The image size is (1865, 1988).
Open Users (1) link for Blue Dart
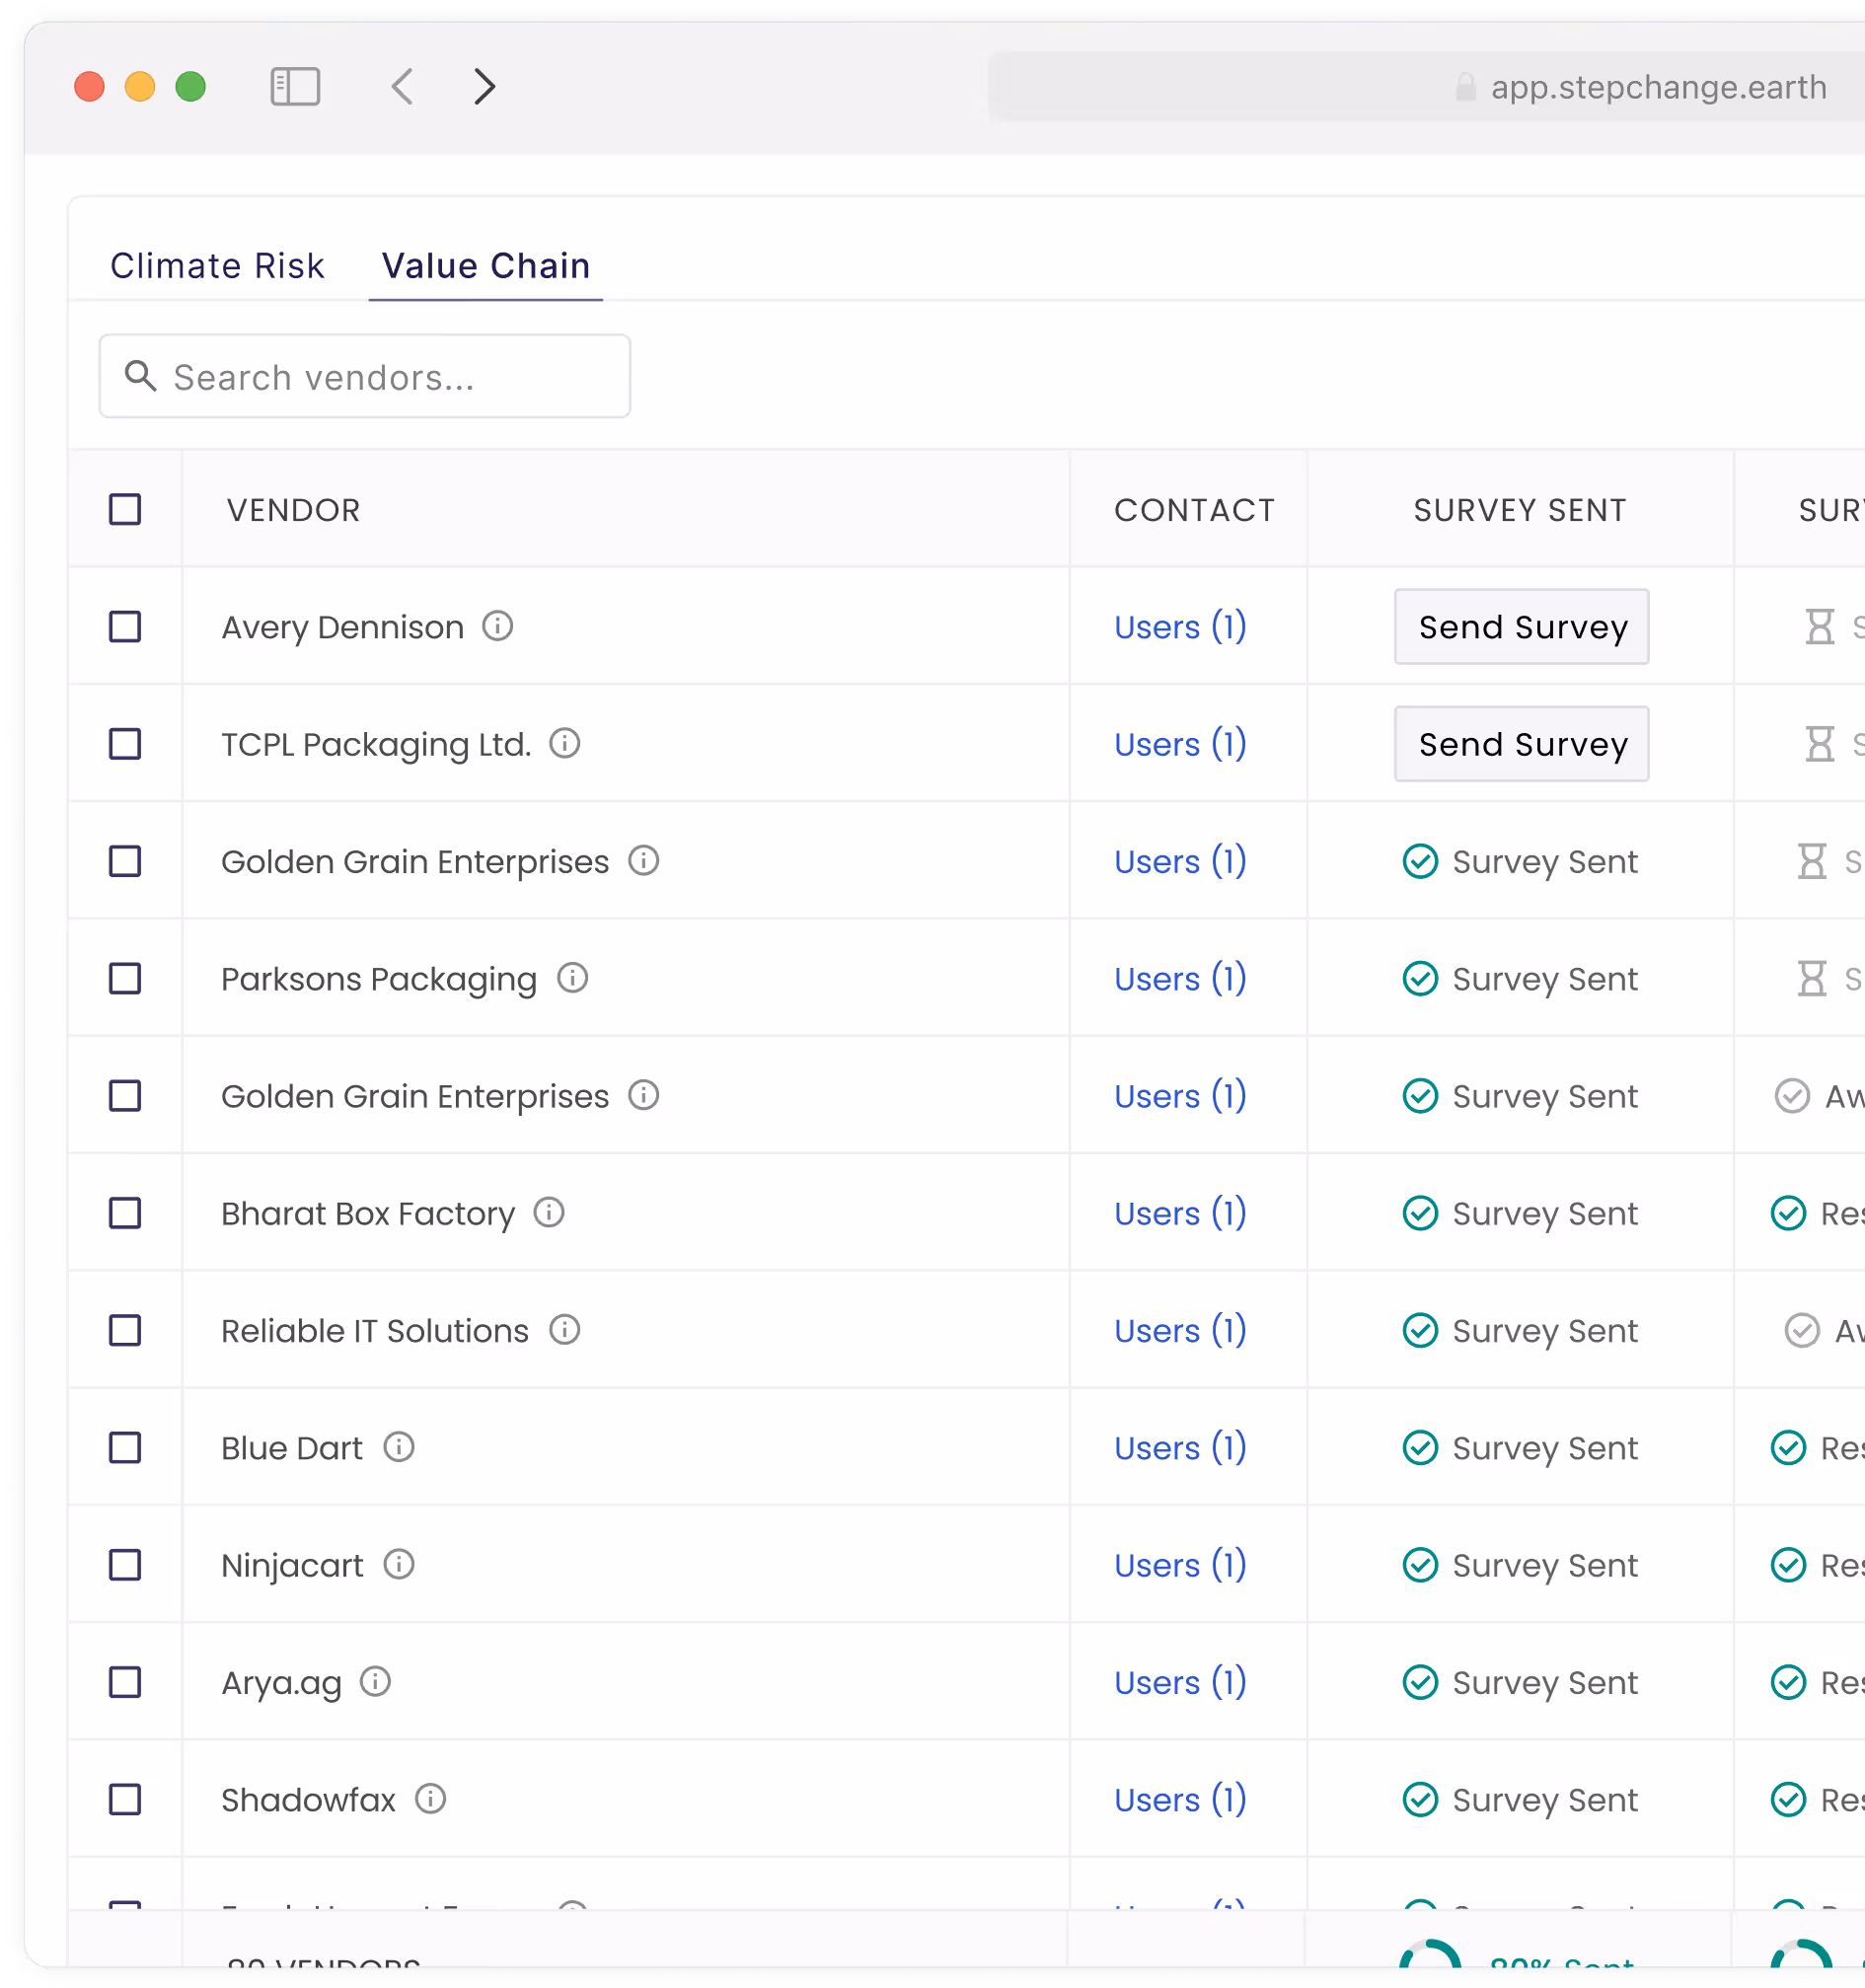pos(1181,1447)
